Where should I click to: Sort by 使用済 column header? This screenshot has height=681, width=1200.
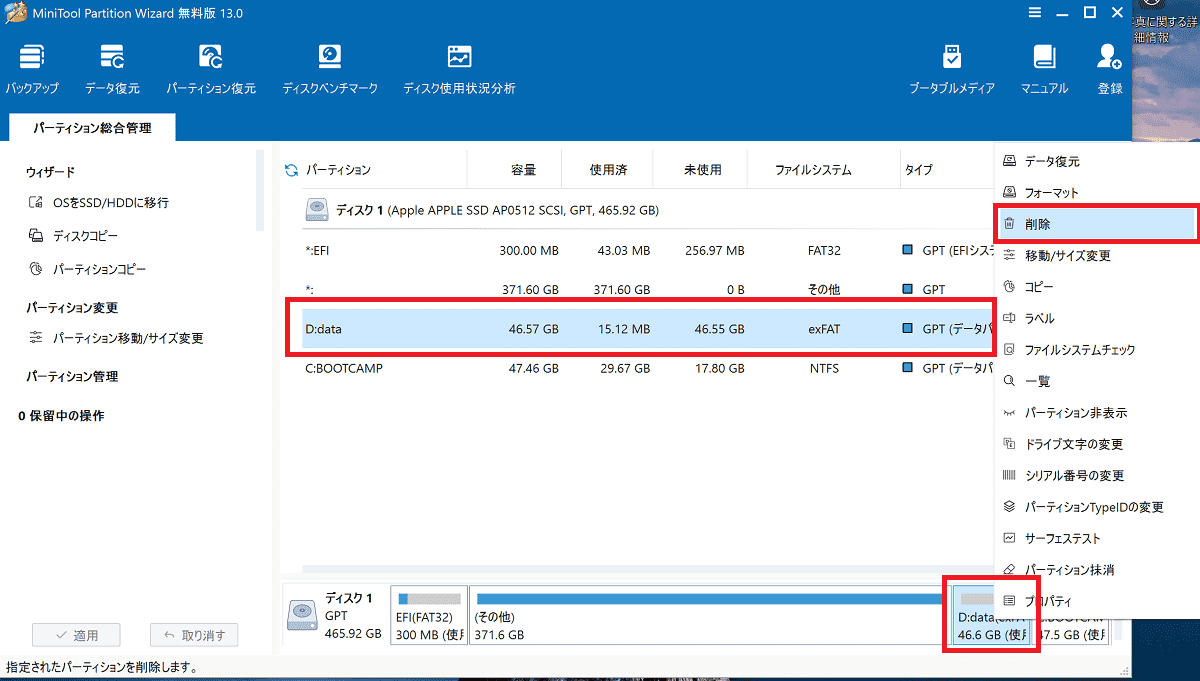point(608,170)
